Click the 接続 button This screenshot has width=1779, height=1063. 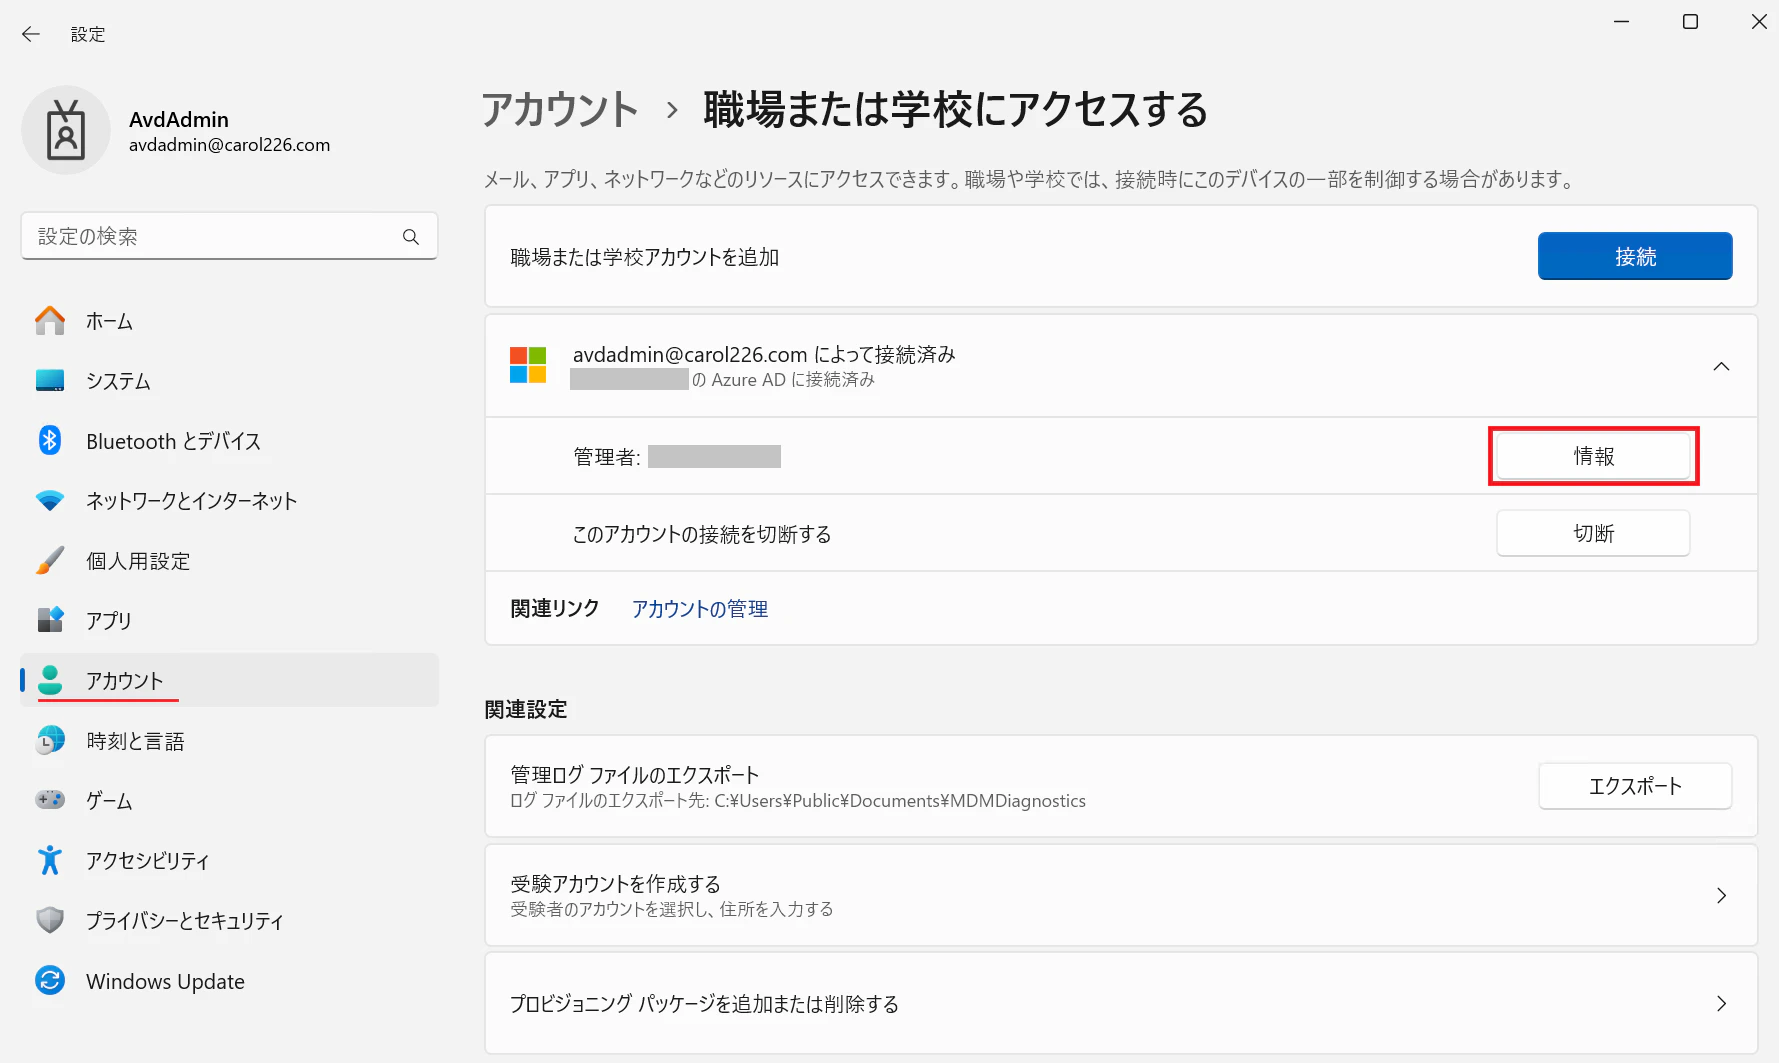coord(1635,257)
